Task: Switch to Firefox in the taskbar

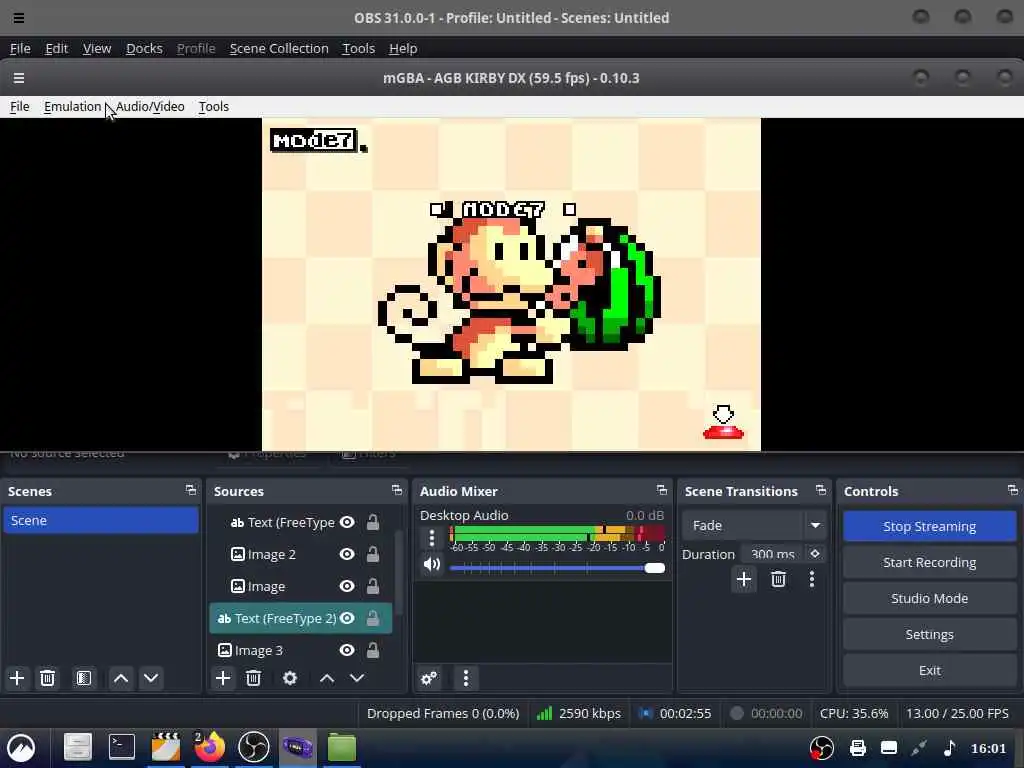Action: pos(209,746)
